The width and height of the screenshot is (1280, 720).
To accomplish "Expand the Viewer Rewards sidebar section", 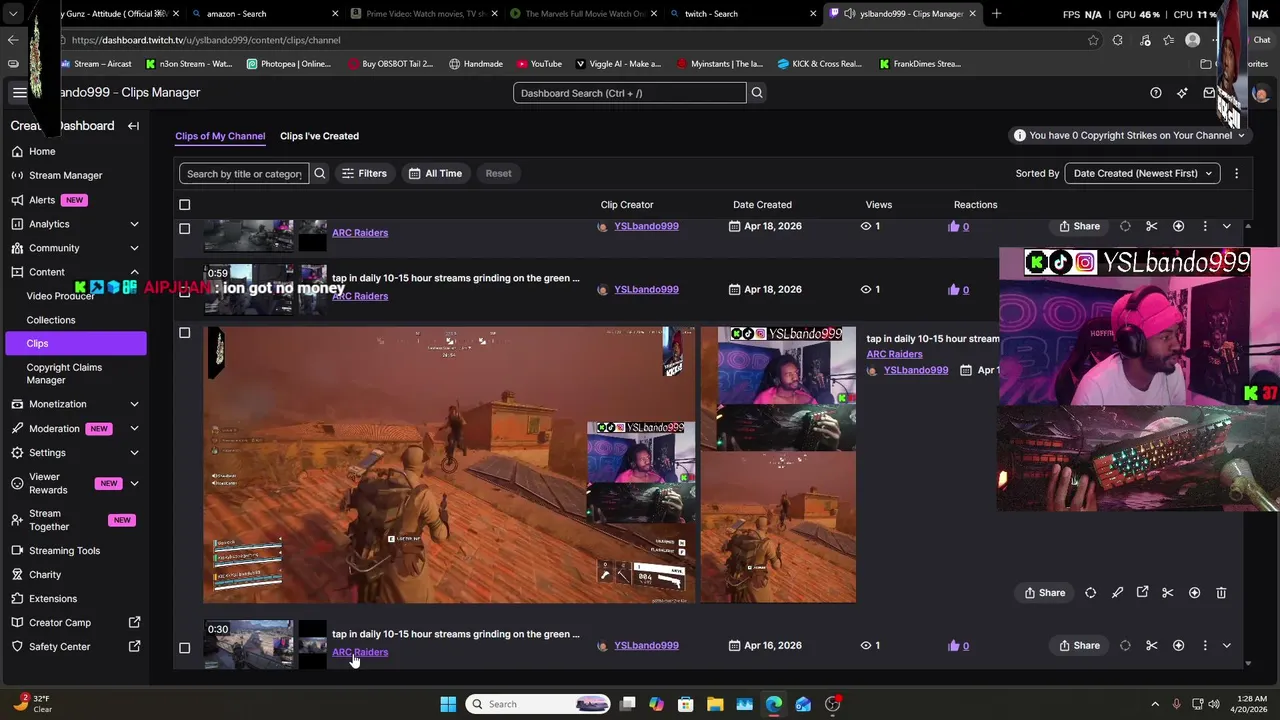I will point(134,484).
